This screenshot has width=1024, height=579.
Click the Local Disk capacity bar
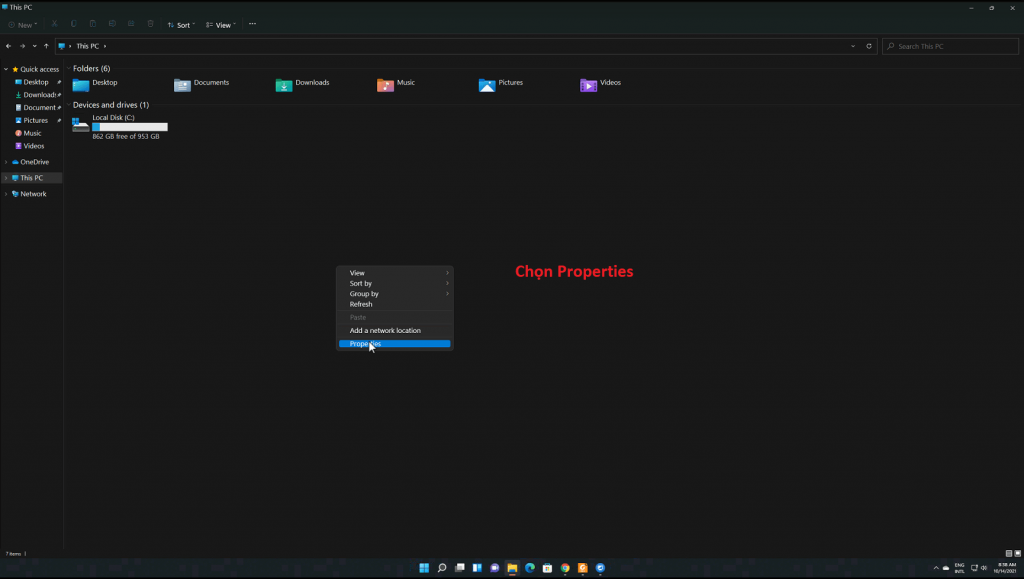(128, 127)
